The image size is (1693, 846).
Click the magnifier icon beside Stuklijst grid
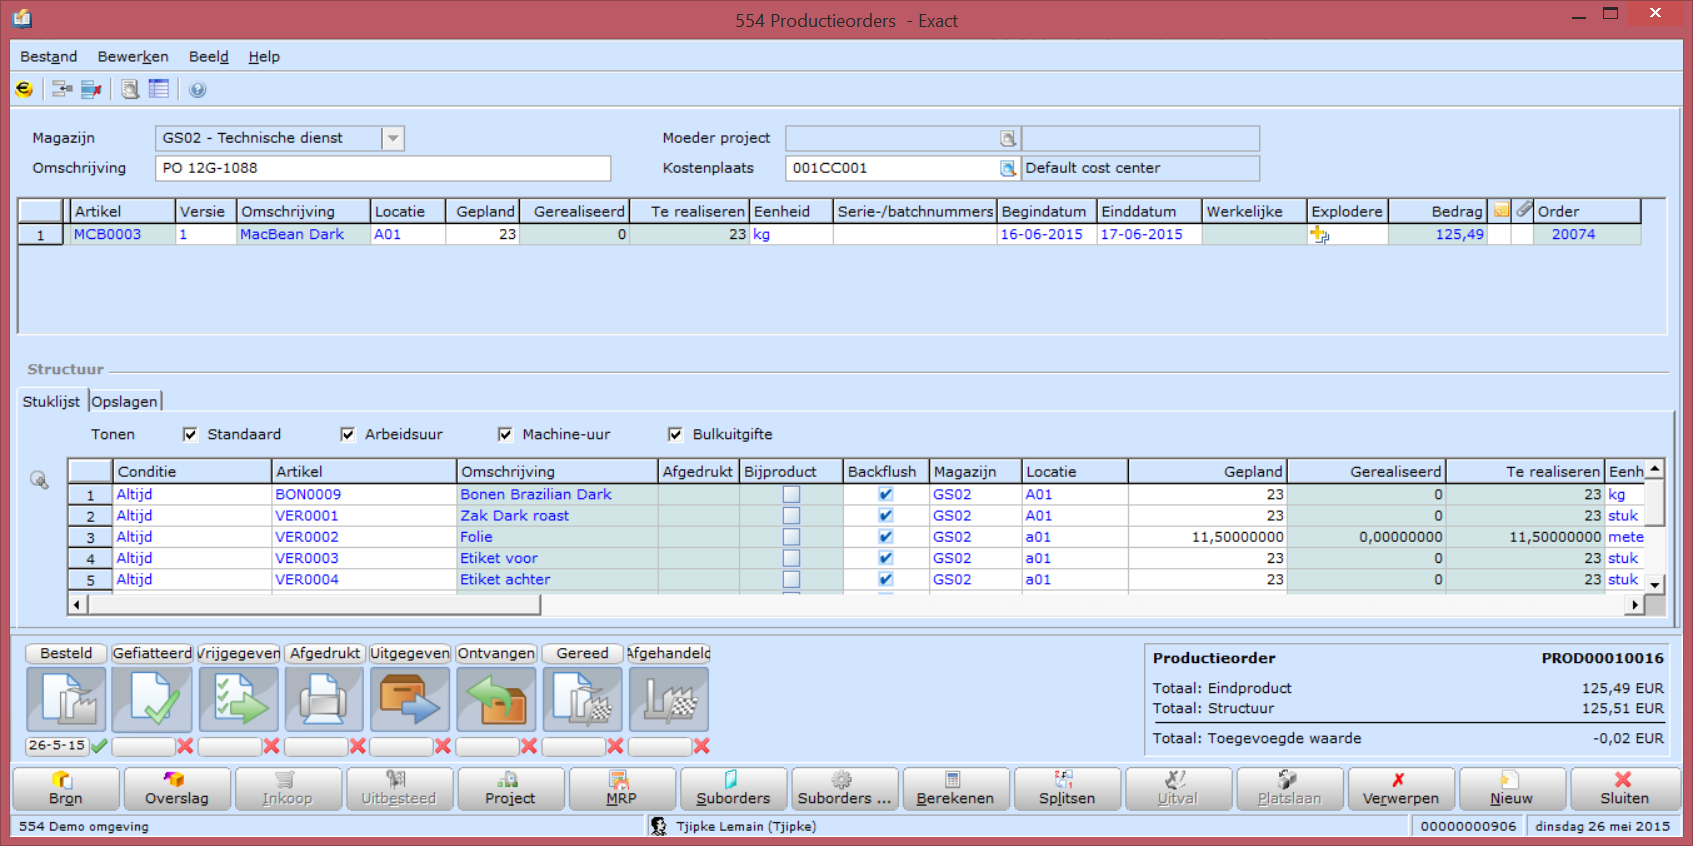click(x=39, y=480)
